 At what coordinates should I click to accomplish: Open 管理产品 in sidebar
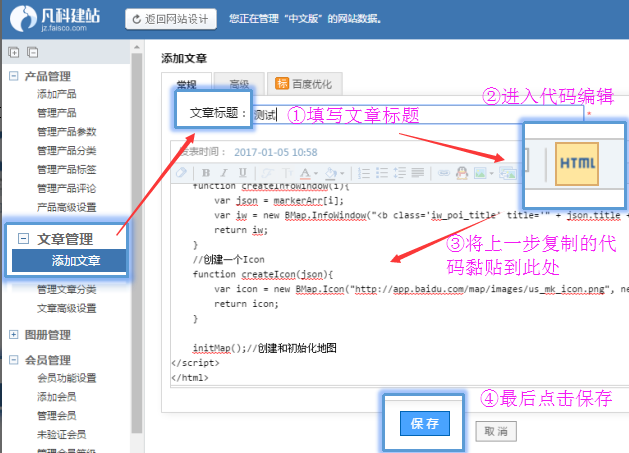(x=57, y=113)
